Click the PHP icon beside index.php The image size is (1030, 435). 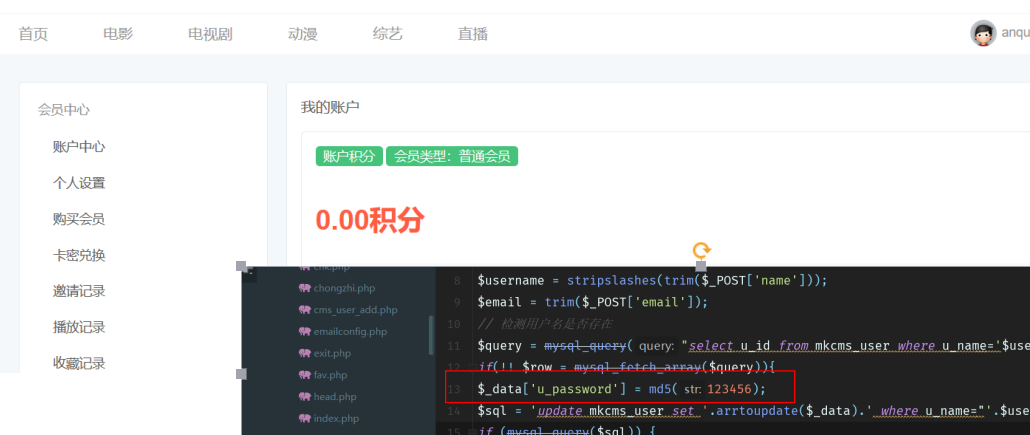click(x=304, y=418)
